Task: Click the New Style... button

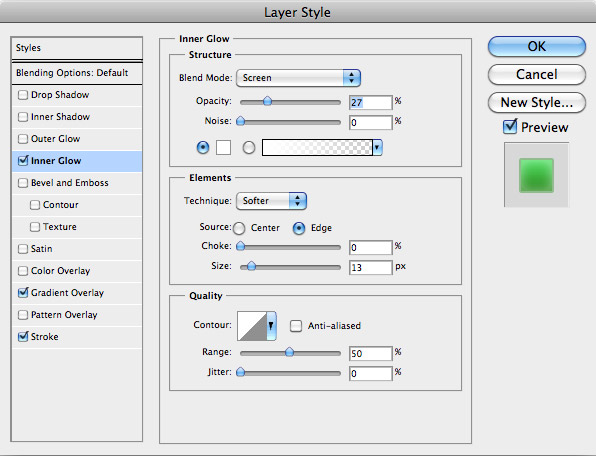Action: (x=537, y=103)
